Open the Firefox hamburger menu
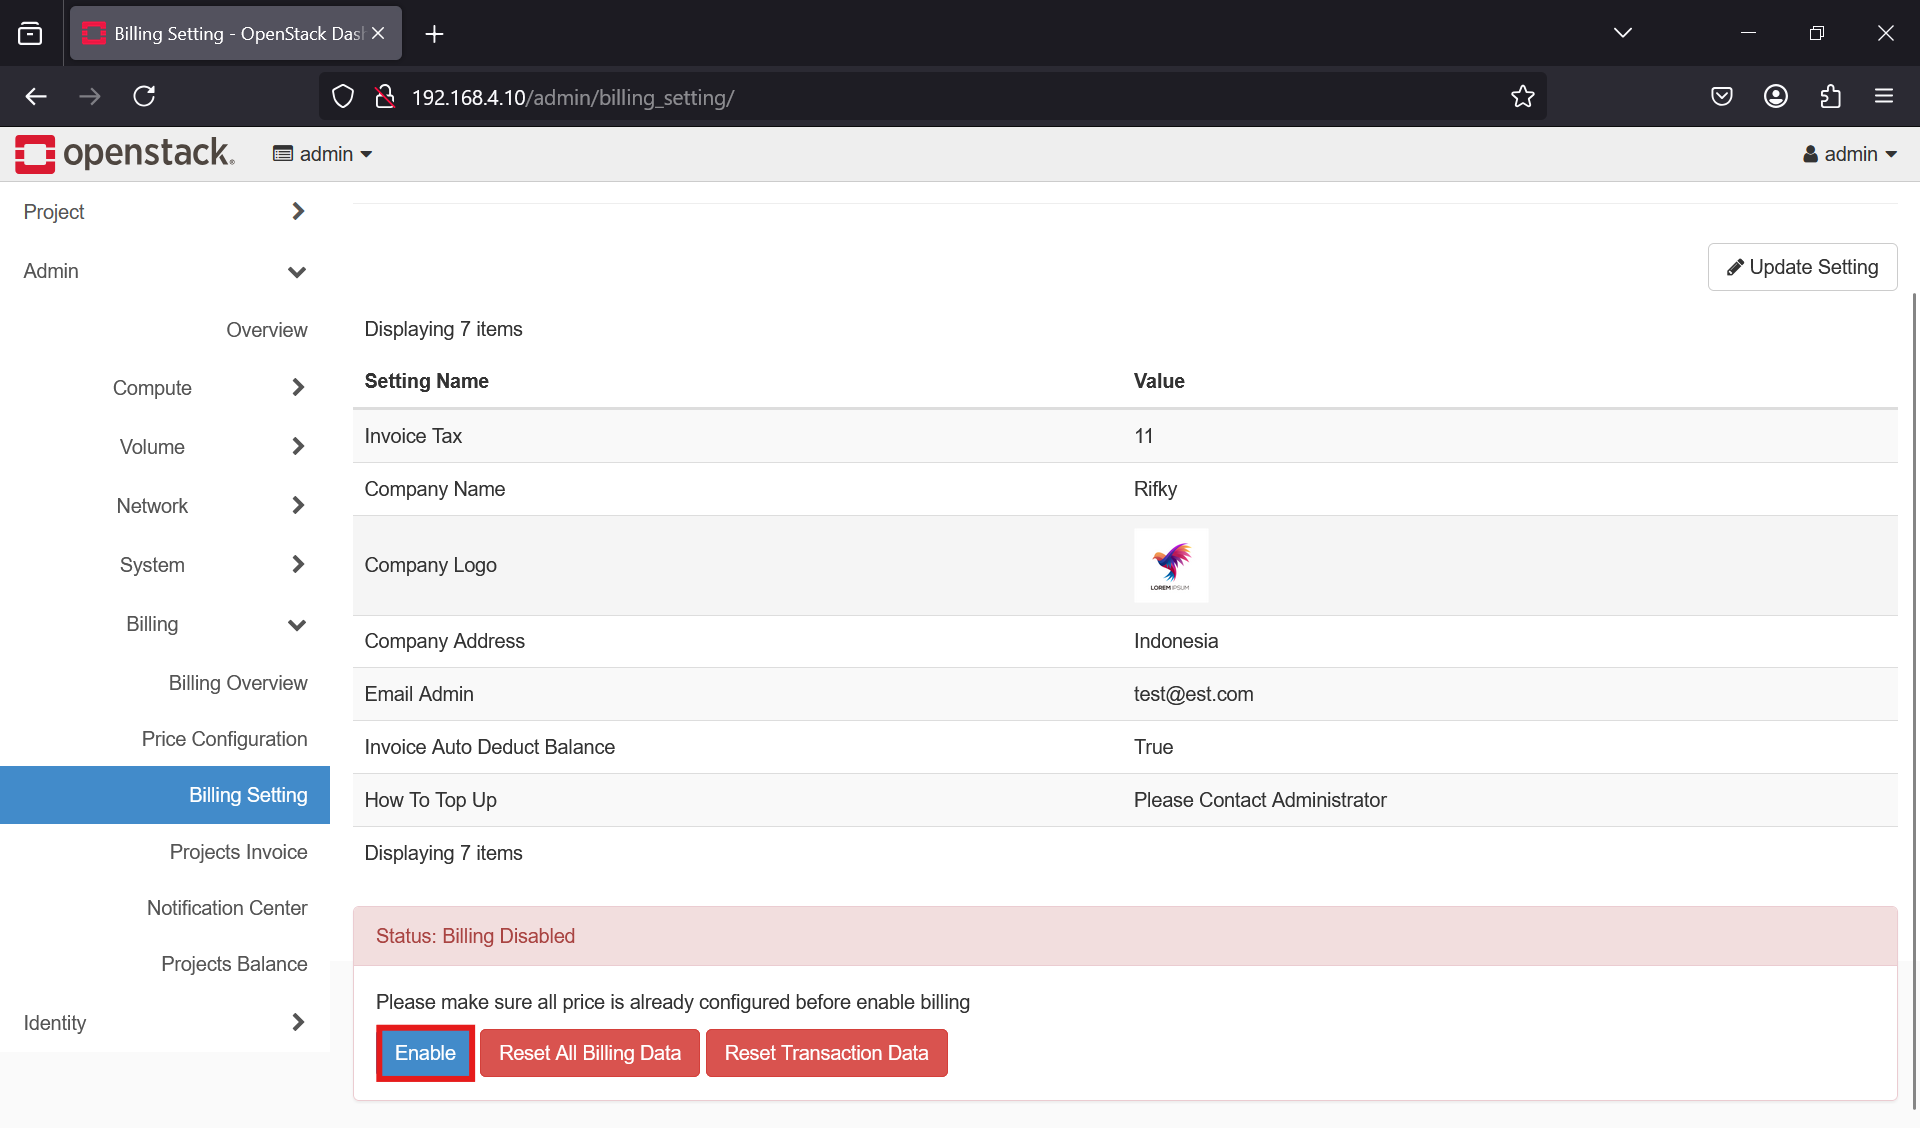This screenshot has width=1920, height=1128. coord(1884,96)
